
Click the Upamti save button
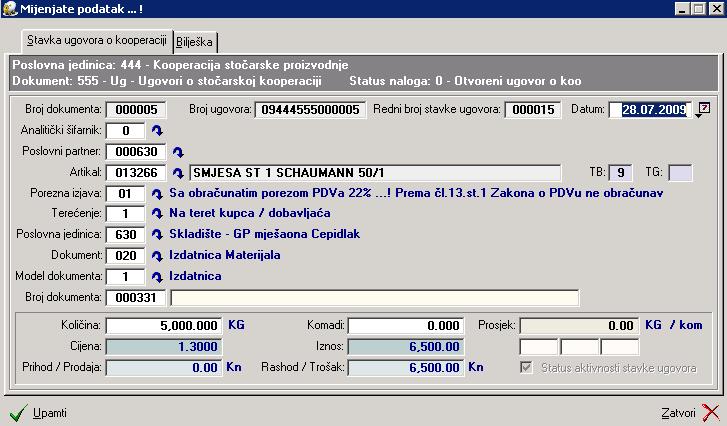point(38,412)
